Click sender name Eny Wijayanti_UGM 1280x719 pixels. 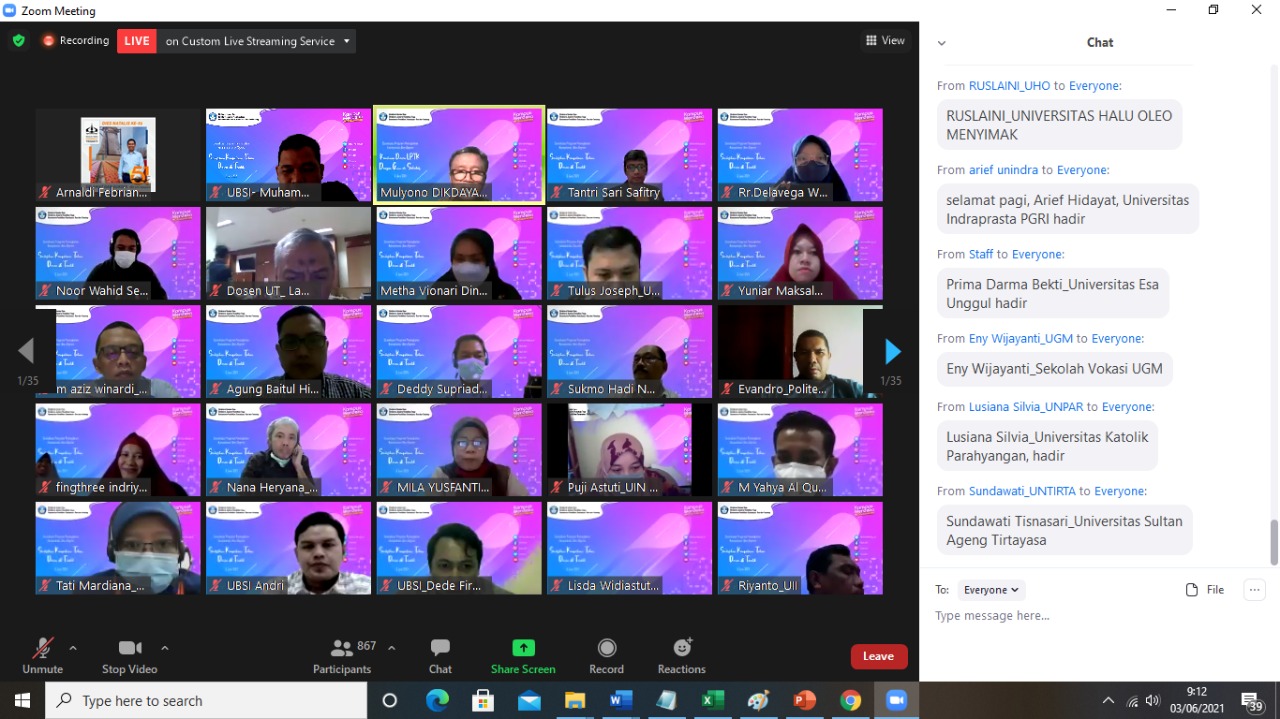click(1020, 339)
